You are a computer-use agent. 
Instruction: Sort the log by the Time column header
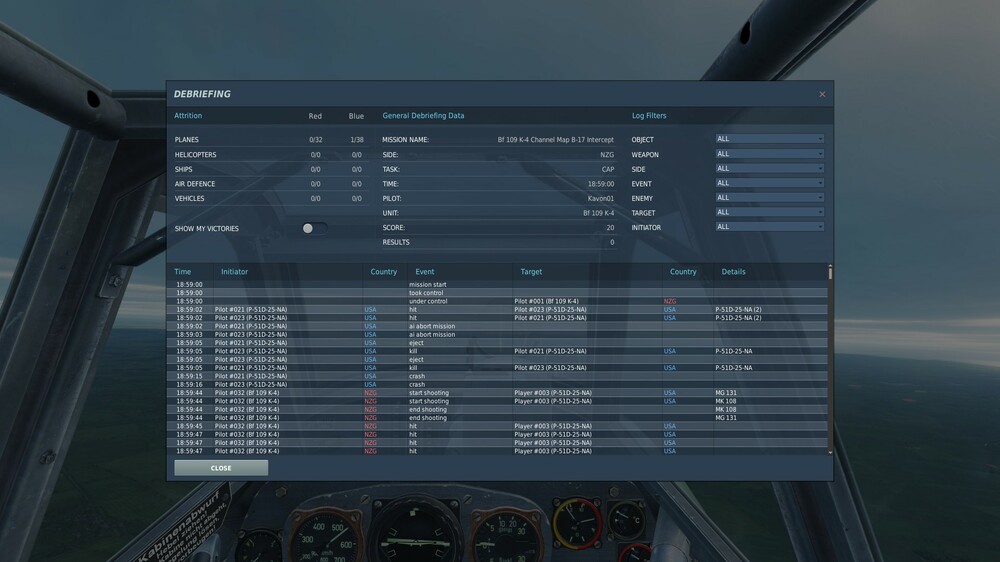pos(182,272)
